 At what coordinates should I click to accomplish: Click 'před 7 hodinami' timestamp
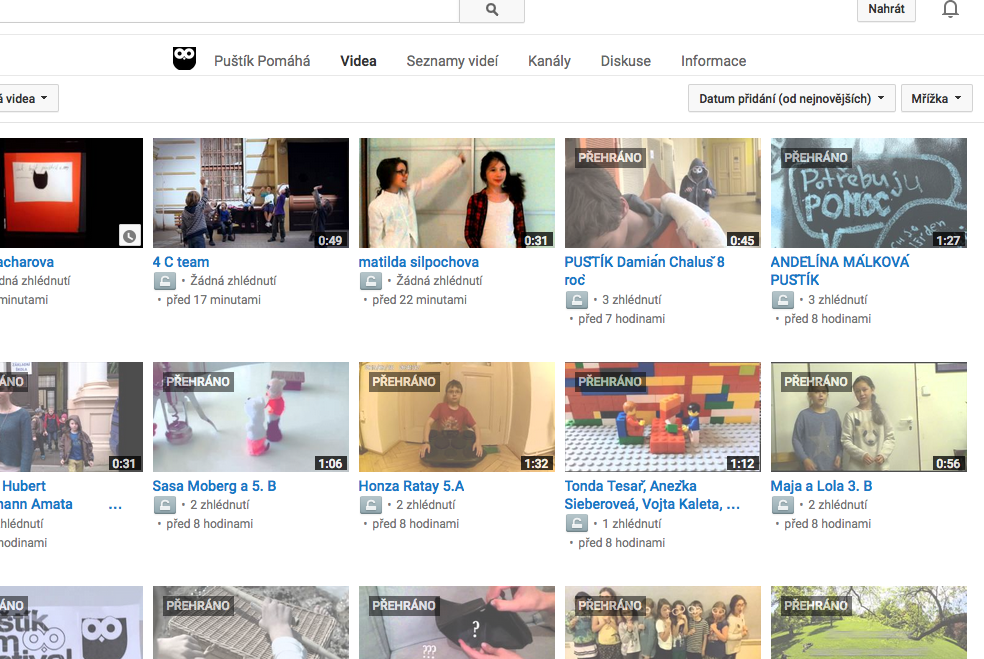[621, 319]
